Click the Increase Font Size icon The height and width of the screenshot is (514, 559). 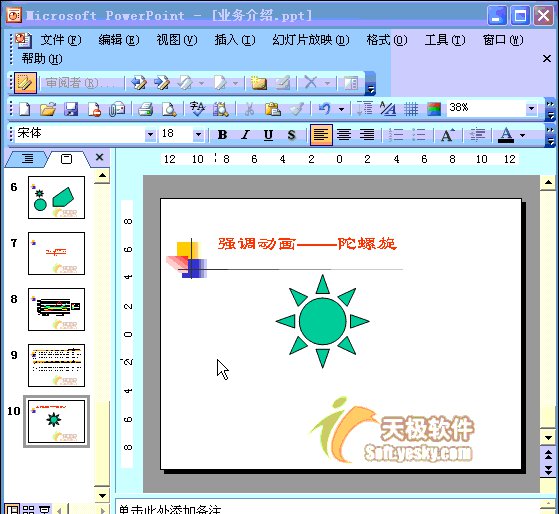click(x=447, y=135)
